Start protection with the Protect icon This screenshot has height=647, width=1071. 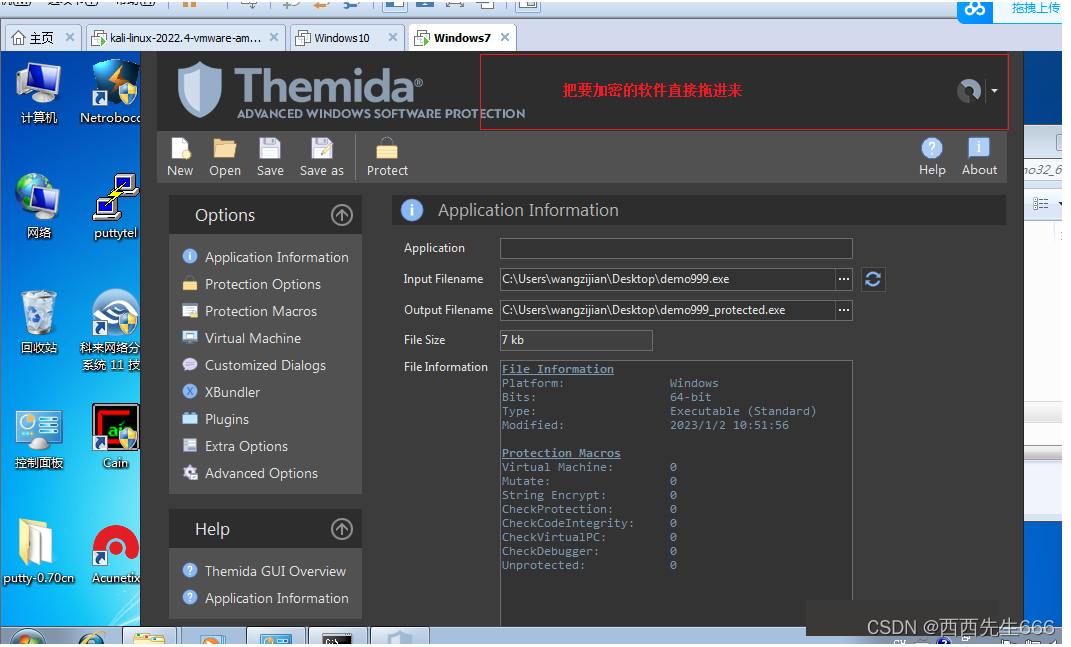point(387,157)
